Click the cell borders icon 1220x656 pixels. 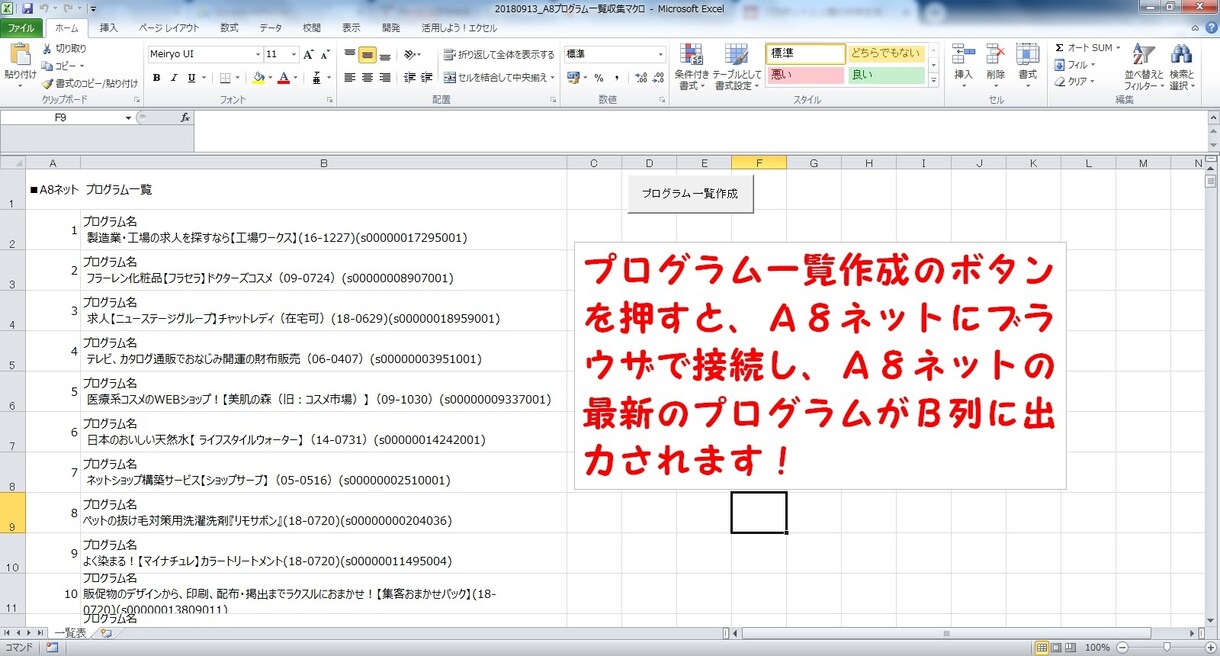click(x=225, y=78)
